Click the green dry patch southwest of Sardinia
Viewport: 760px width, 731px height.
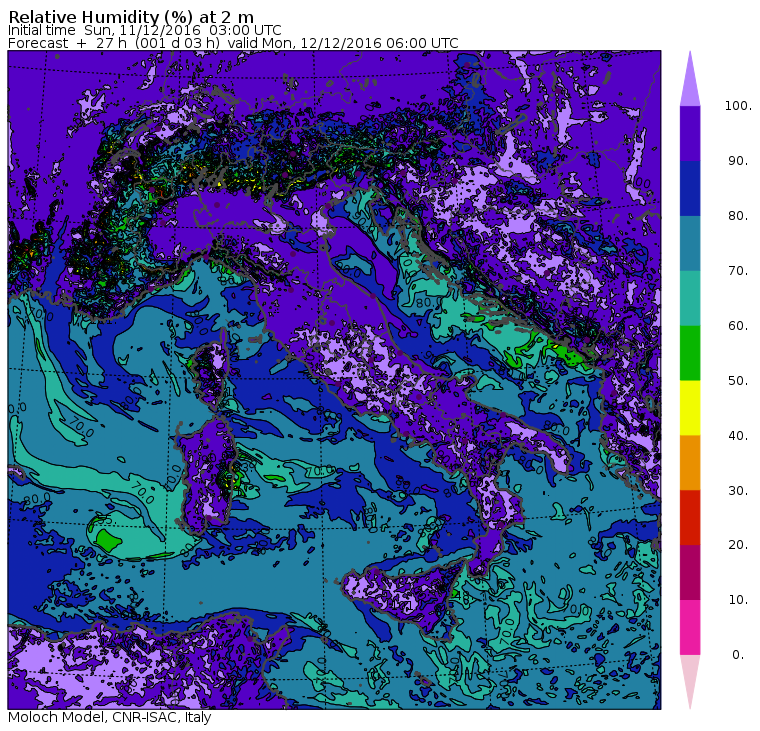(109, 539)
